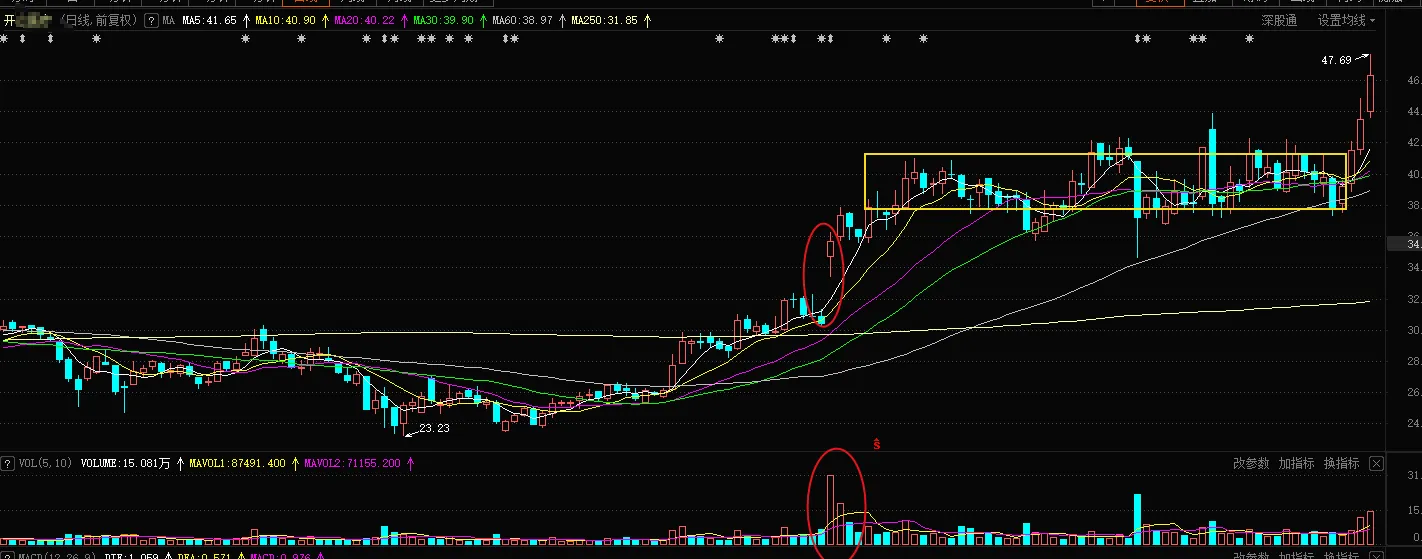The width and height of the screenshot is (1422, 559).
Task: Click the red S marker above volume panel
Action: (877, 442)
